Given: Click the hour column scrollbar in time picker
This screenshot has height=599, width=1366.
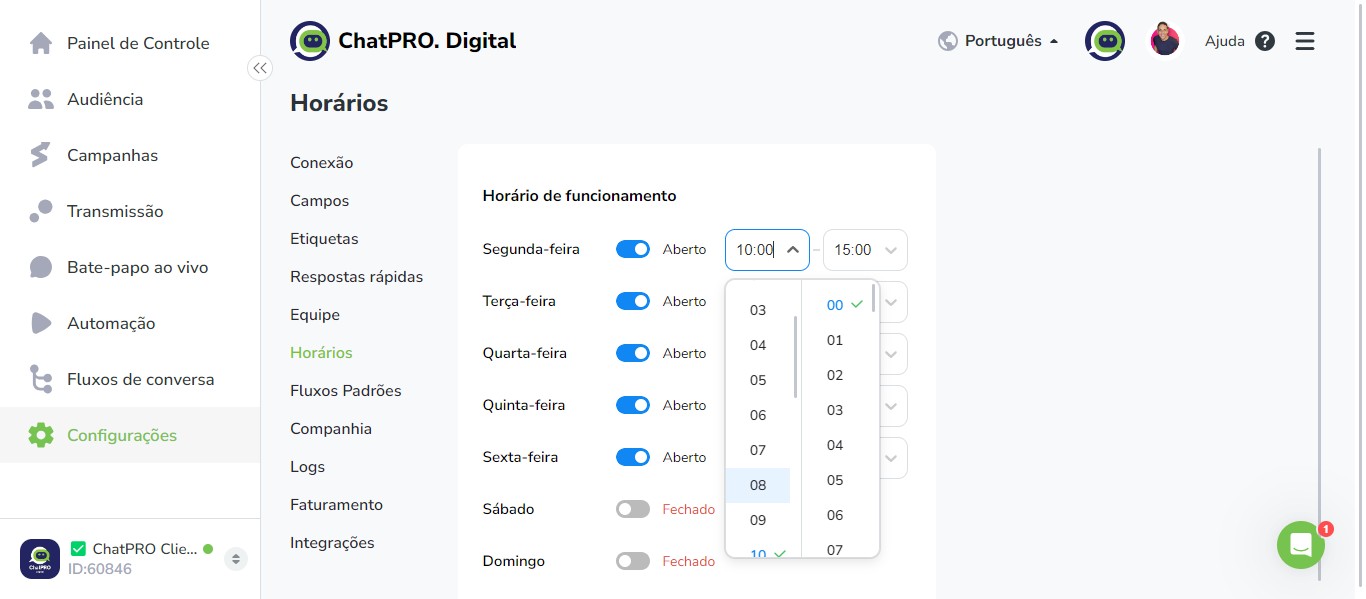Looking at the screenshot, I should pyautogui.click(x=796, y=357).
